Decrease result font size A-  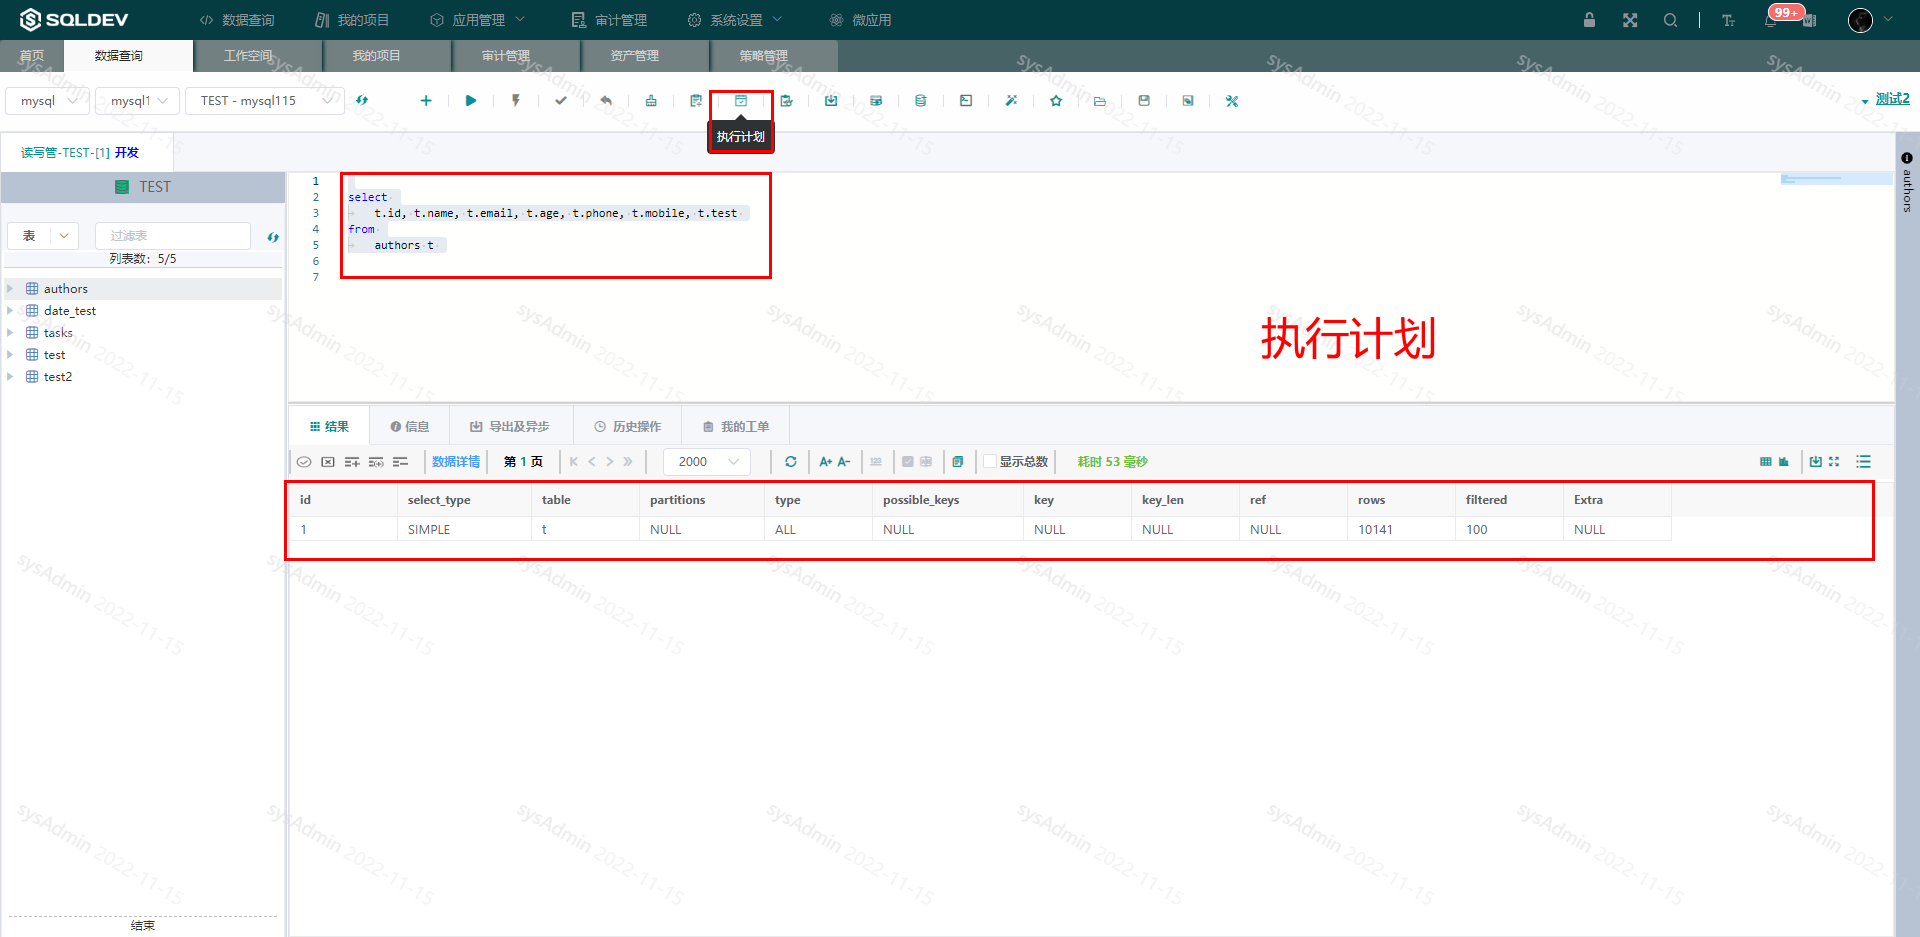coord(844,462)
